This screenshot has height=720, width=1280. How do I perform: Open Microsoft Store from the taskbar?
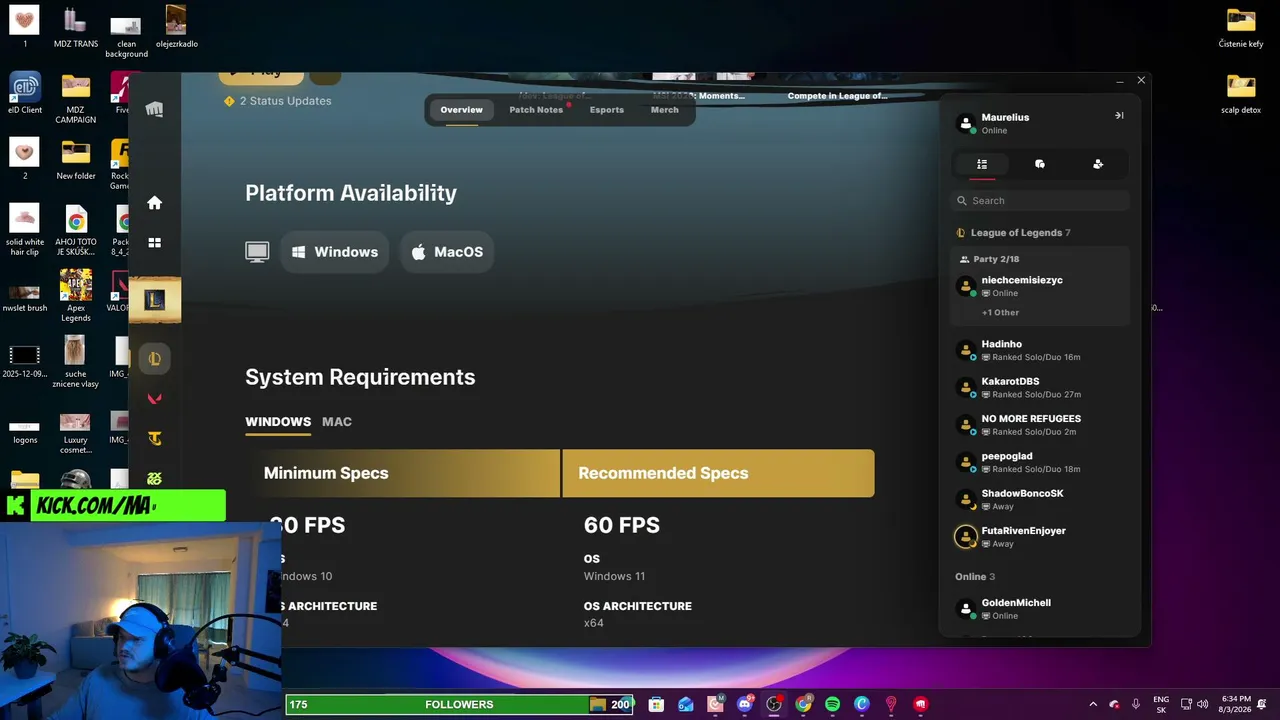point(656,704)
